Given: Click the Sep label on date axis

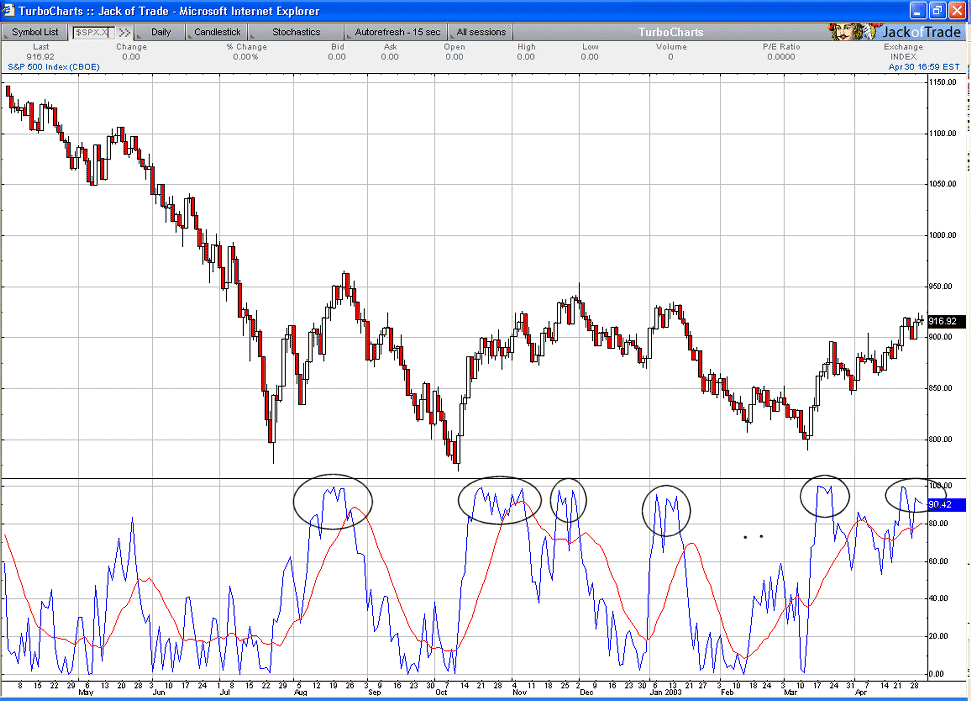Looking at the screenshot, I should tap(374, 692).
